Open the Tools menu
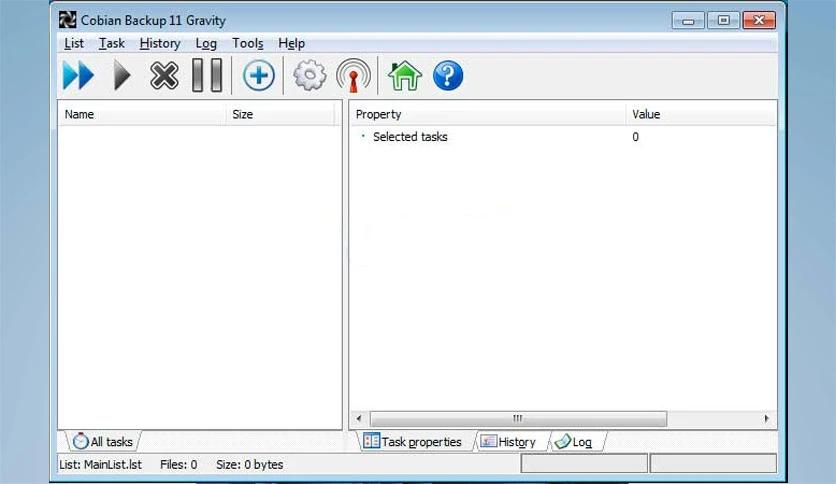 [x=247, y=43]
